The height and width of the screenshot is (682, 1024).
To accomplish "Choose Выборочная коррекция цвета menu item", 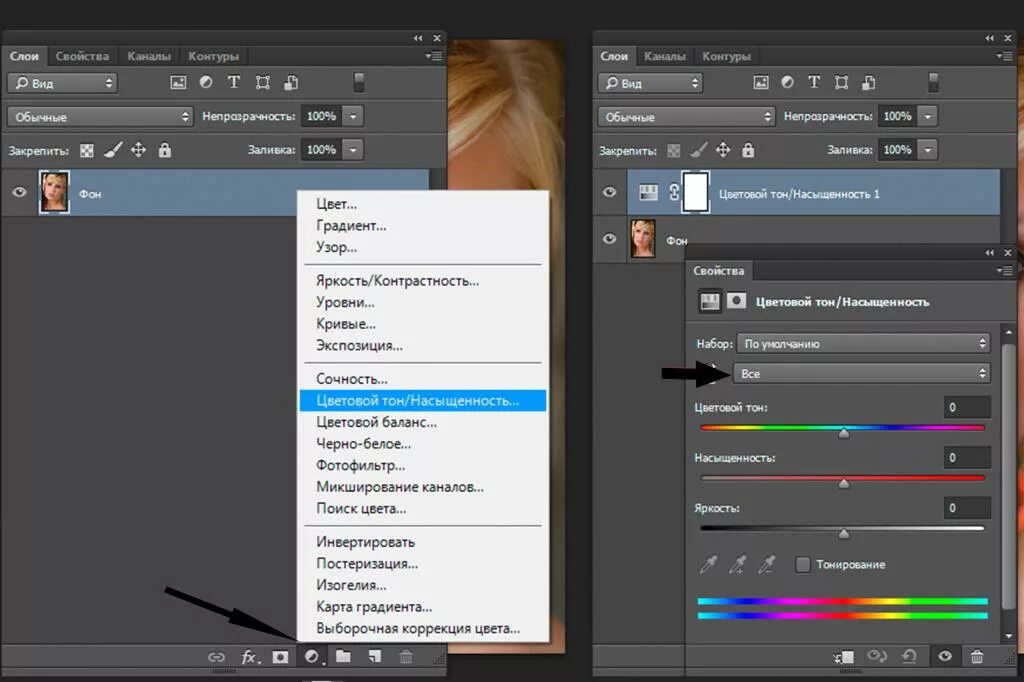I will [x=423, y=628].
